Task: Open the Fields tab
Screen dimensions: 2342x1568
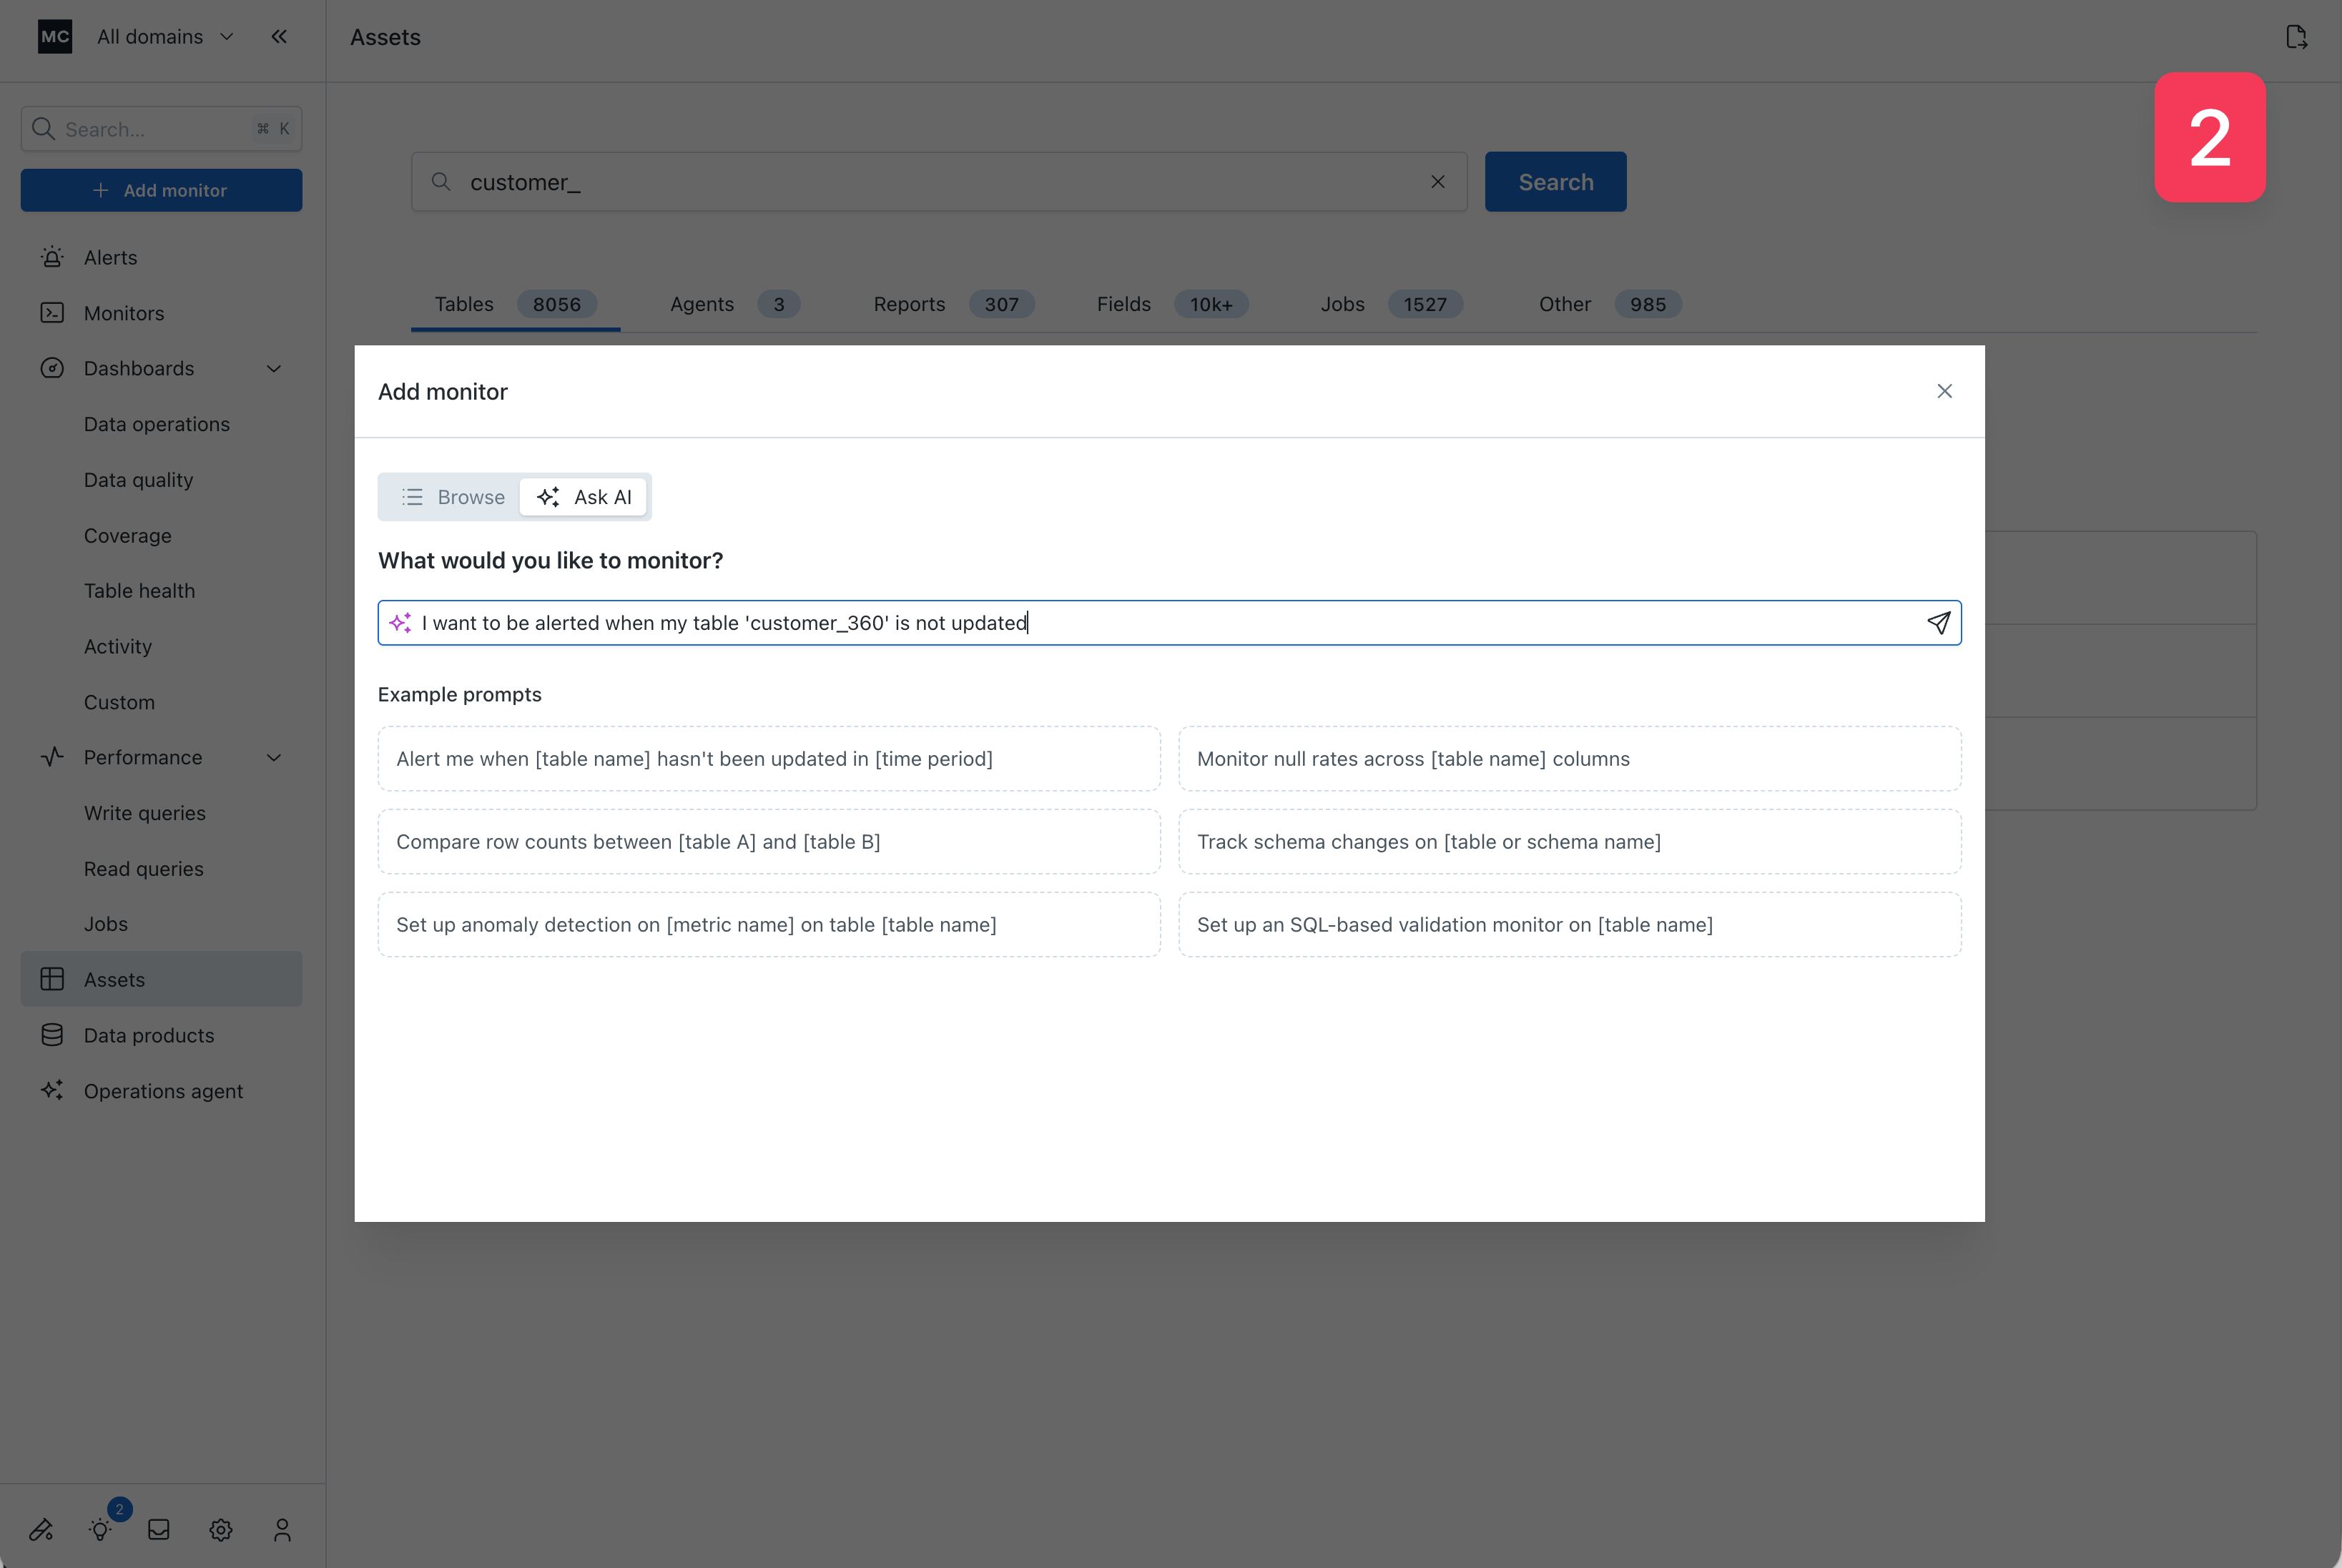Action: tap(1123, 304)
